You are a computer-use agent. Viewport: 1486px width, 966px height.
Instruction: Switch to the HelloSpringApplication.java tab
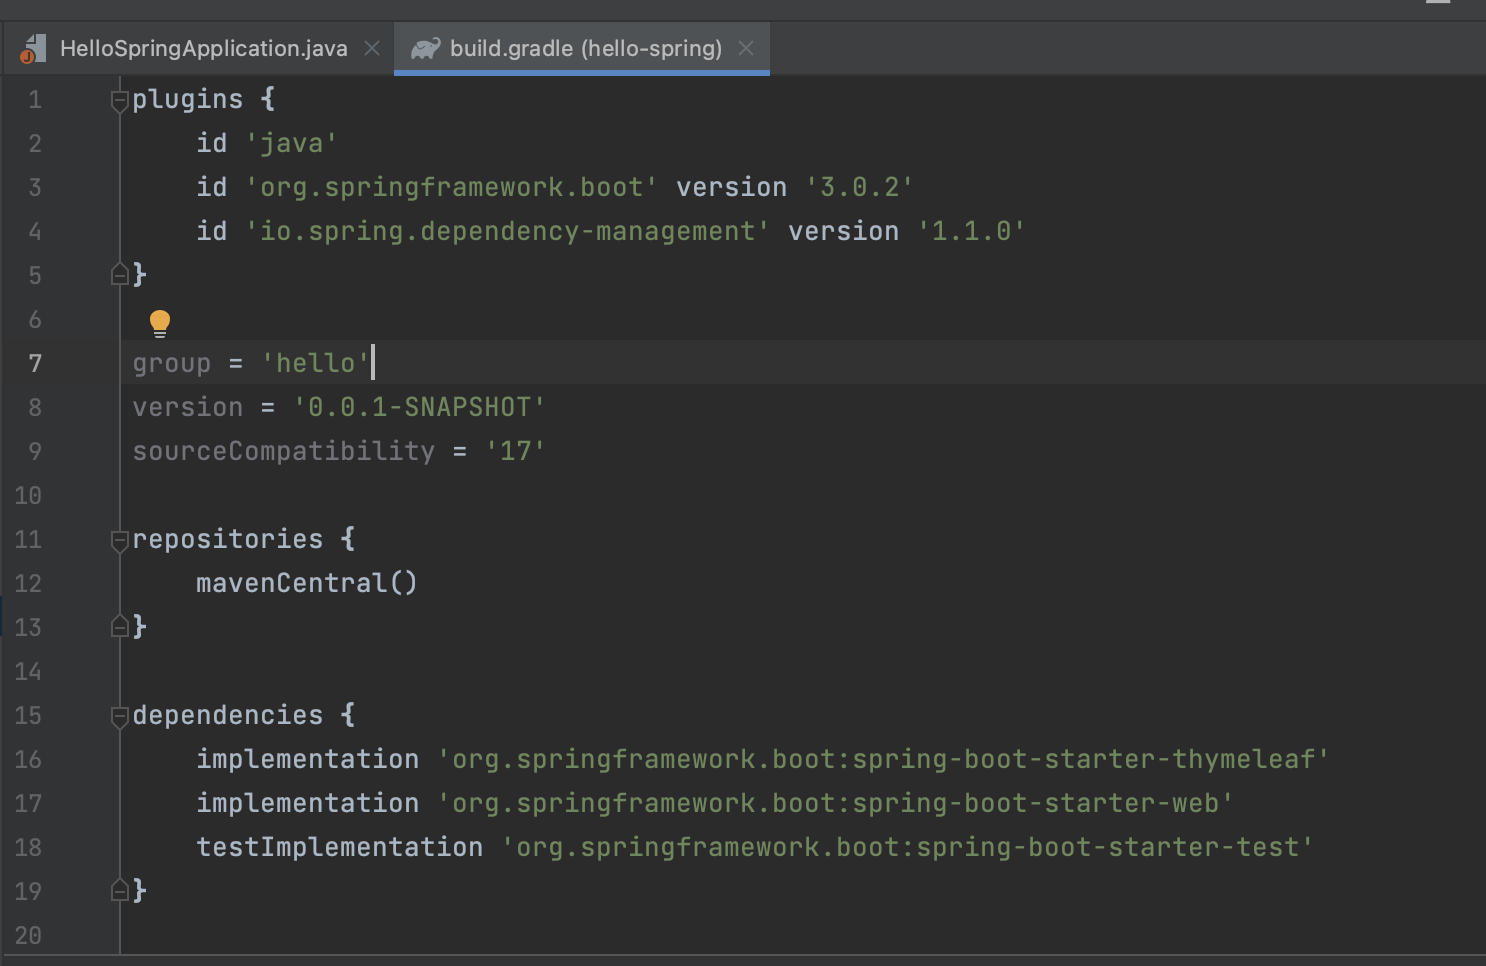(x=203, y=48)
